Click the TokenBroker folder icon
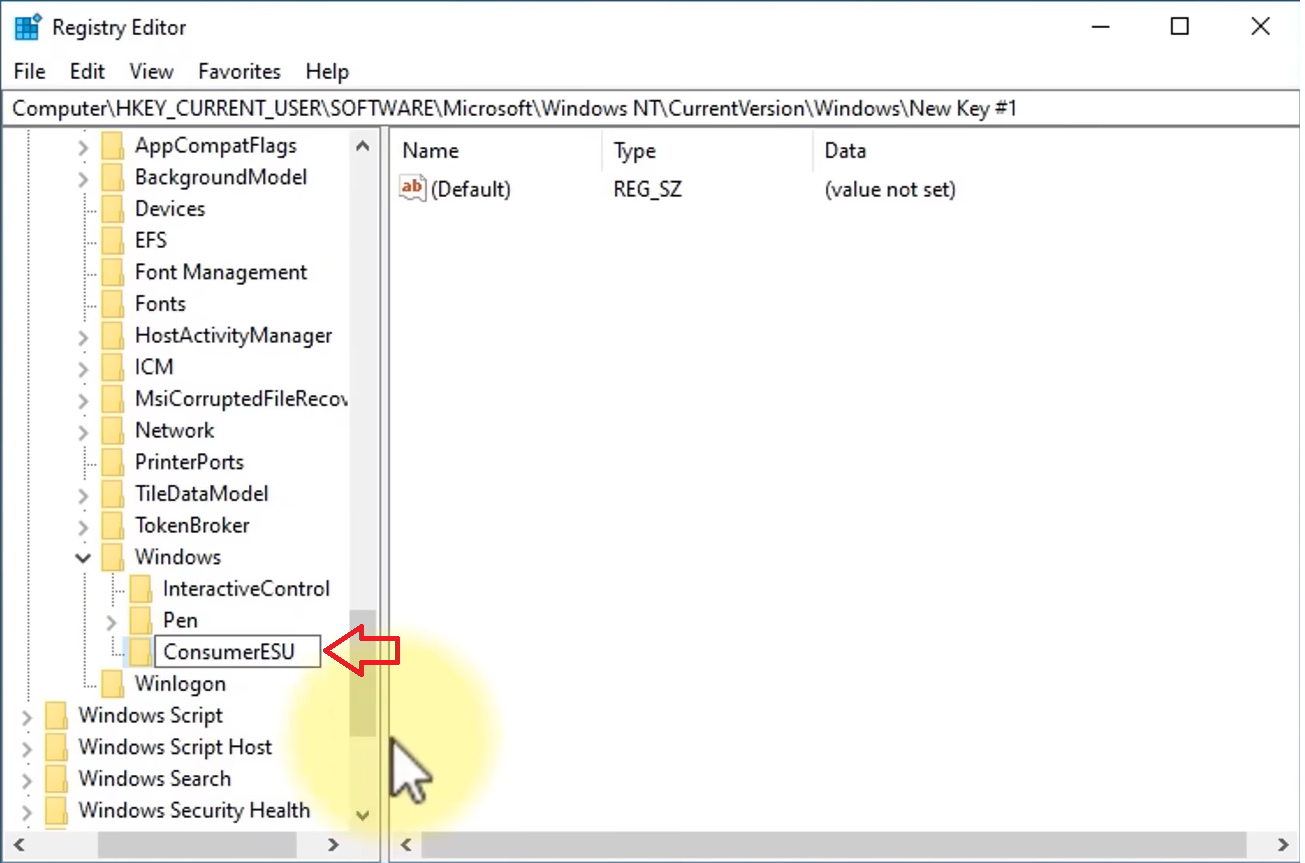The image size is (1305, 863). pyautogui.click(x=112, y=526)
